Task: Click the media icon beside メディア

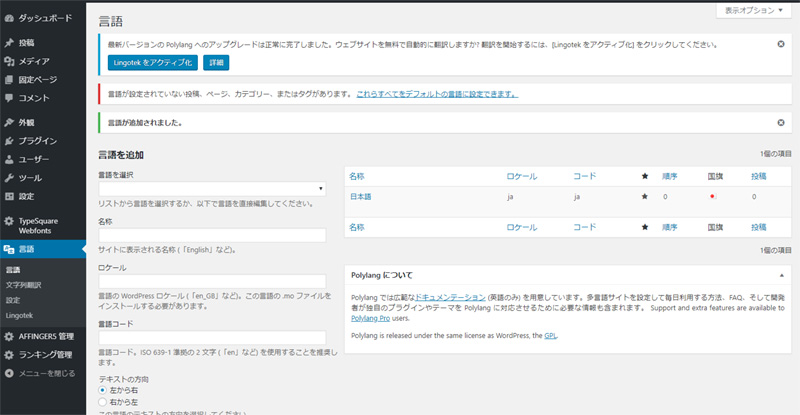Action: point(9,61)
